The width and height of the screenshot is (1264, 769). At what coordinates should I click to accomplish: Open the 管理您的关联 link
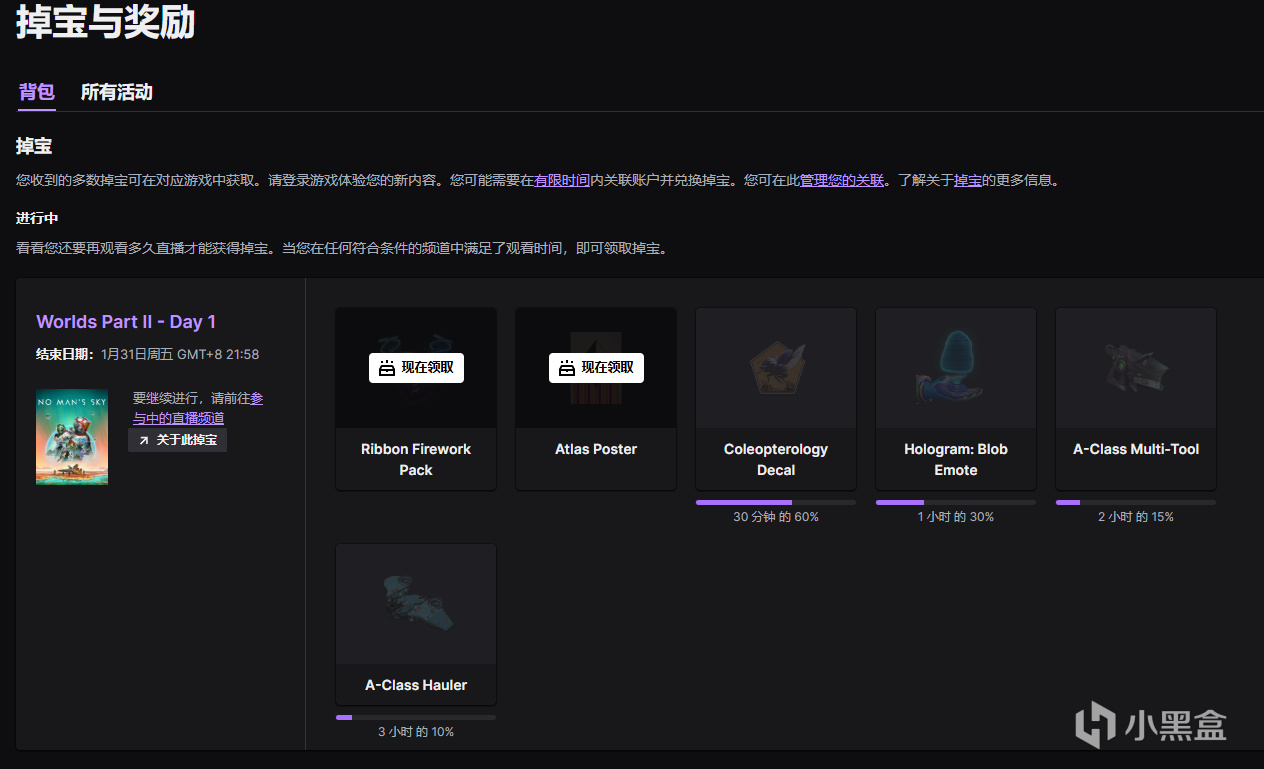(x=842, y=181)
